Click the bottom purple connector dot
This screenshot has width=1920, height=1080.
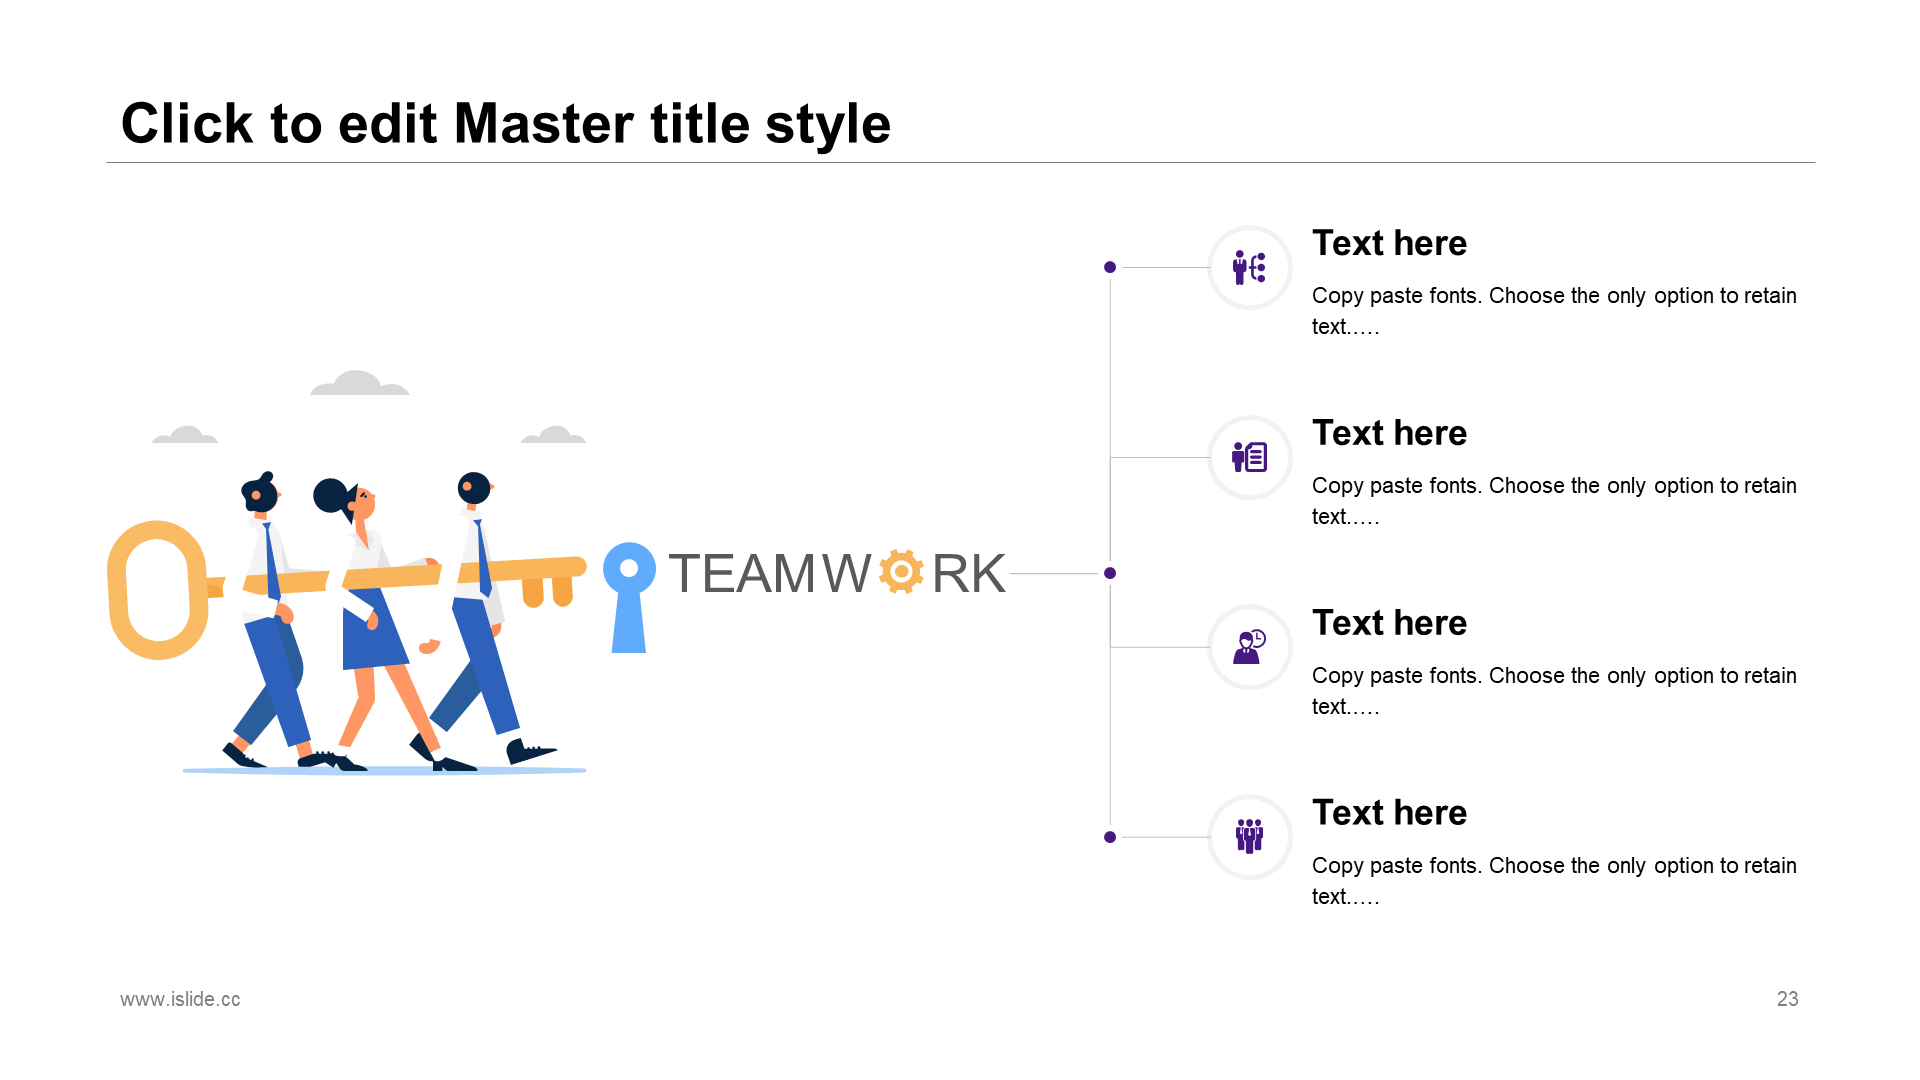[x=1110, y=837]
